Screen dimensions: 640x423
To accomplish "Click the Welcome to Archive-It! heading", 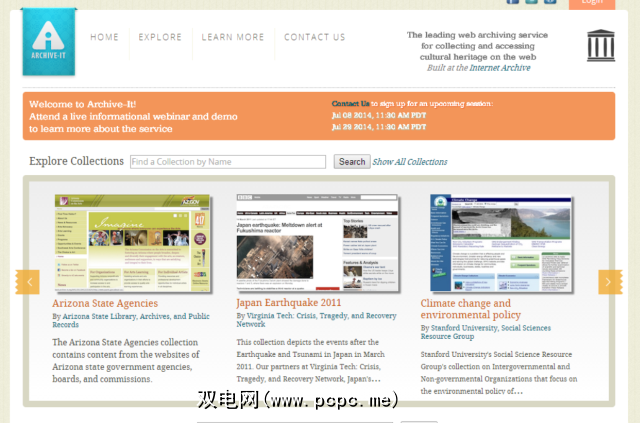I will (82, 104).
